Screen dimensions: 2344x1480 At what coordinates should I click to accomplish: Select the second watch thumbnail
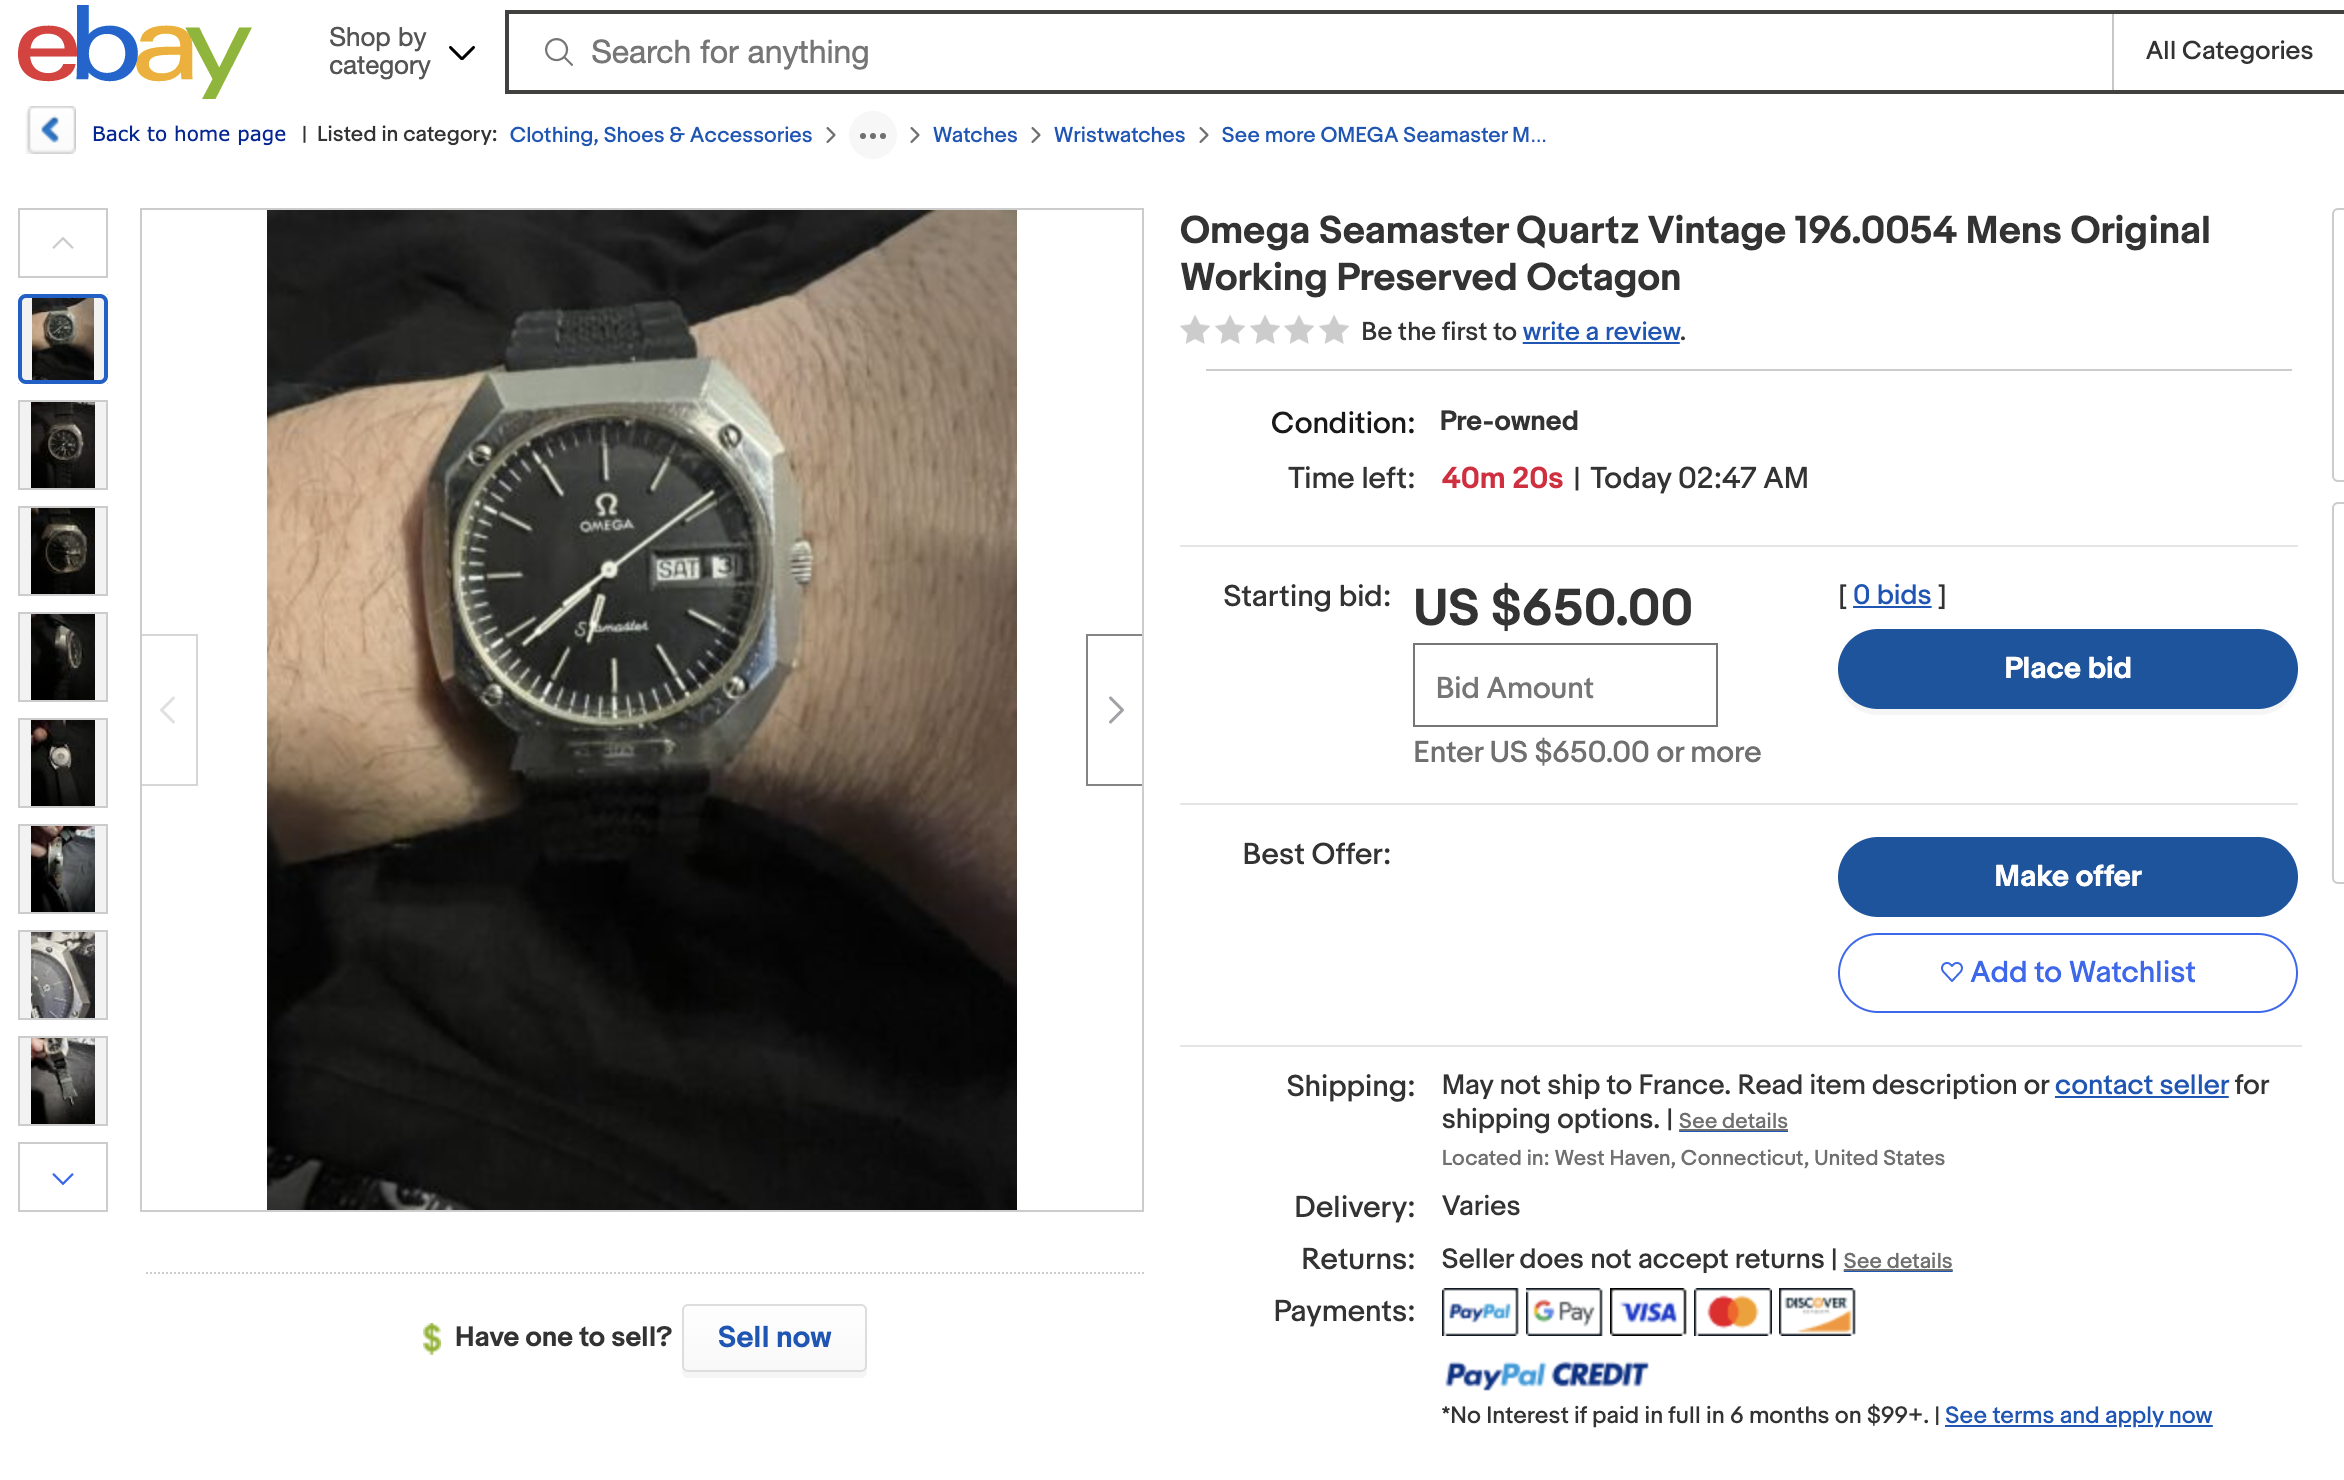(x=63, y=445)
